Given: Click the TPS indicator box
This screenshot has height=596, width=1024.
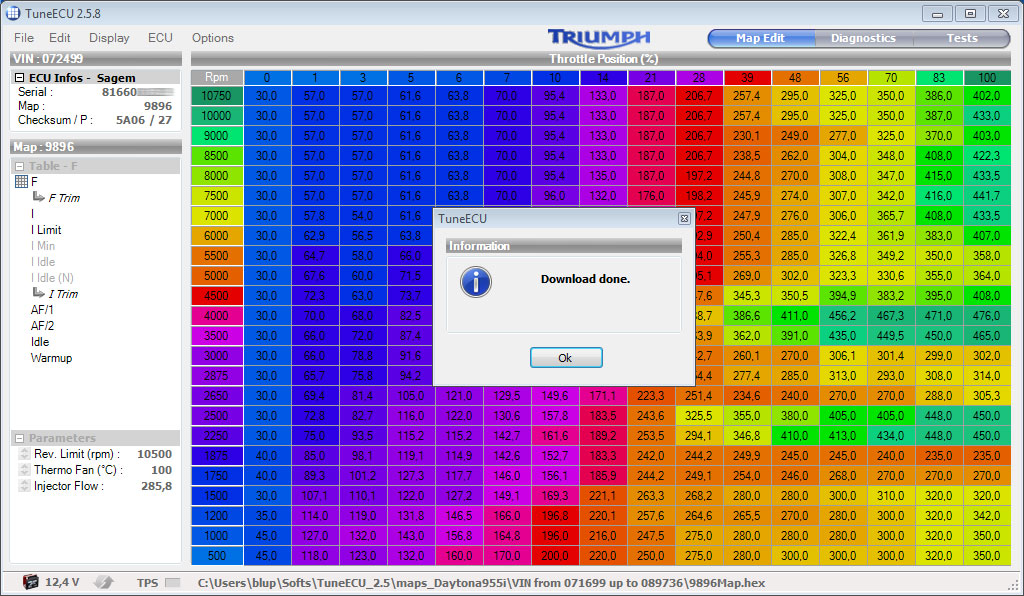Looking at the screenshot, I should 172,582.
